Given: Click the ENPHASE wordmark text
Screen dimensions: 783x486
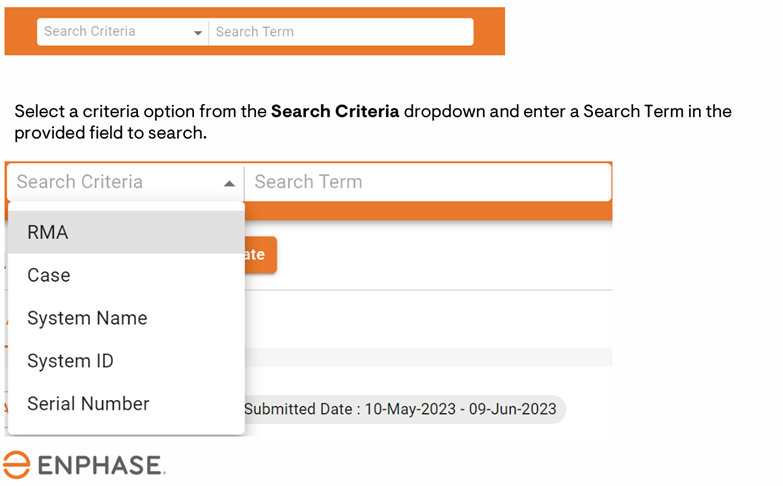Looking at the screenshot, I should 100,466.
